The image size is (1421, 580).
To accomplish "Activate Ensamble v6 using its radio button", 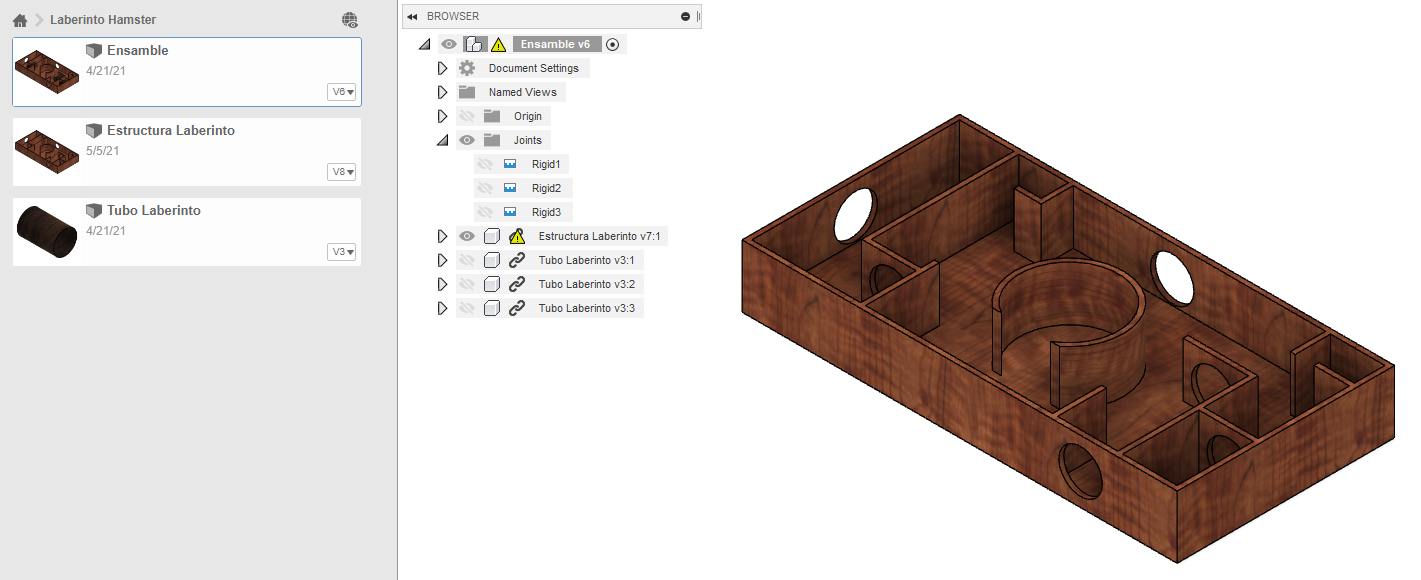I will click(613, 44).
